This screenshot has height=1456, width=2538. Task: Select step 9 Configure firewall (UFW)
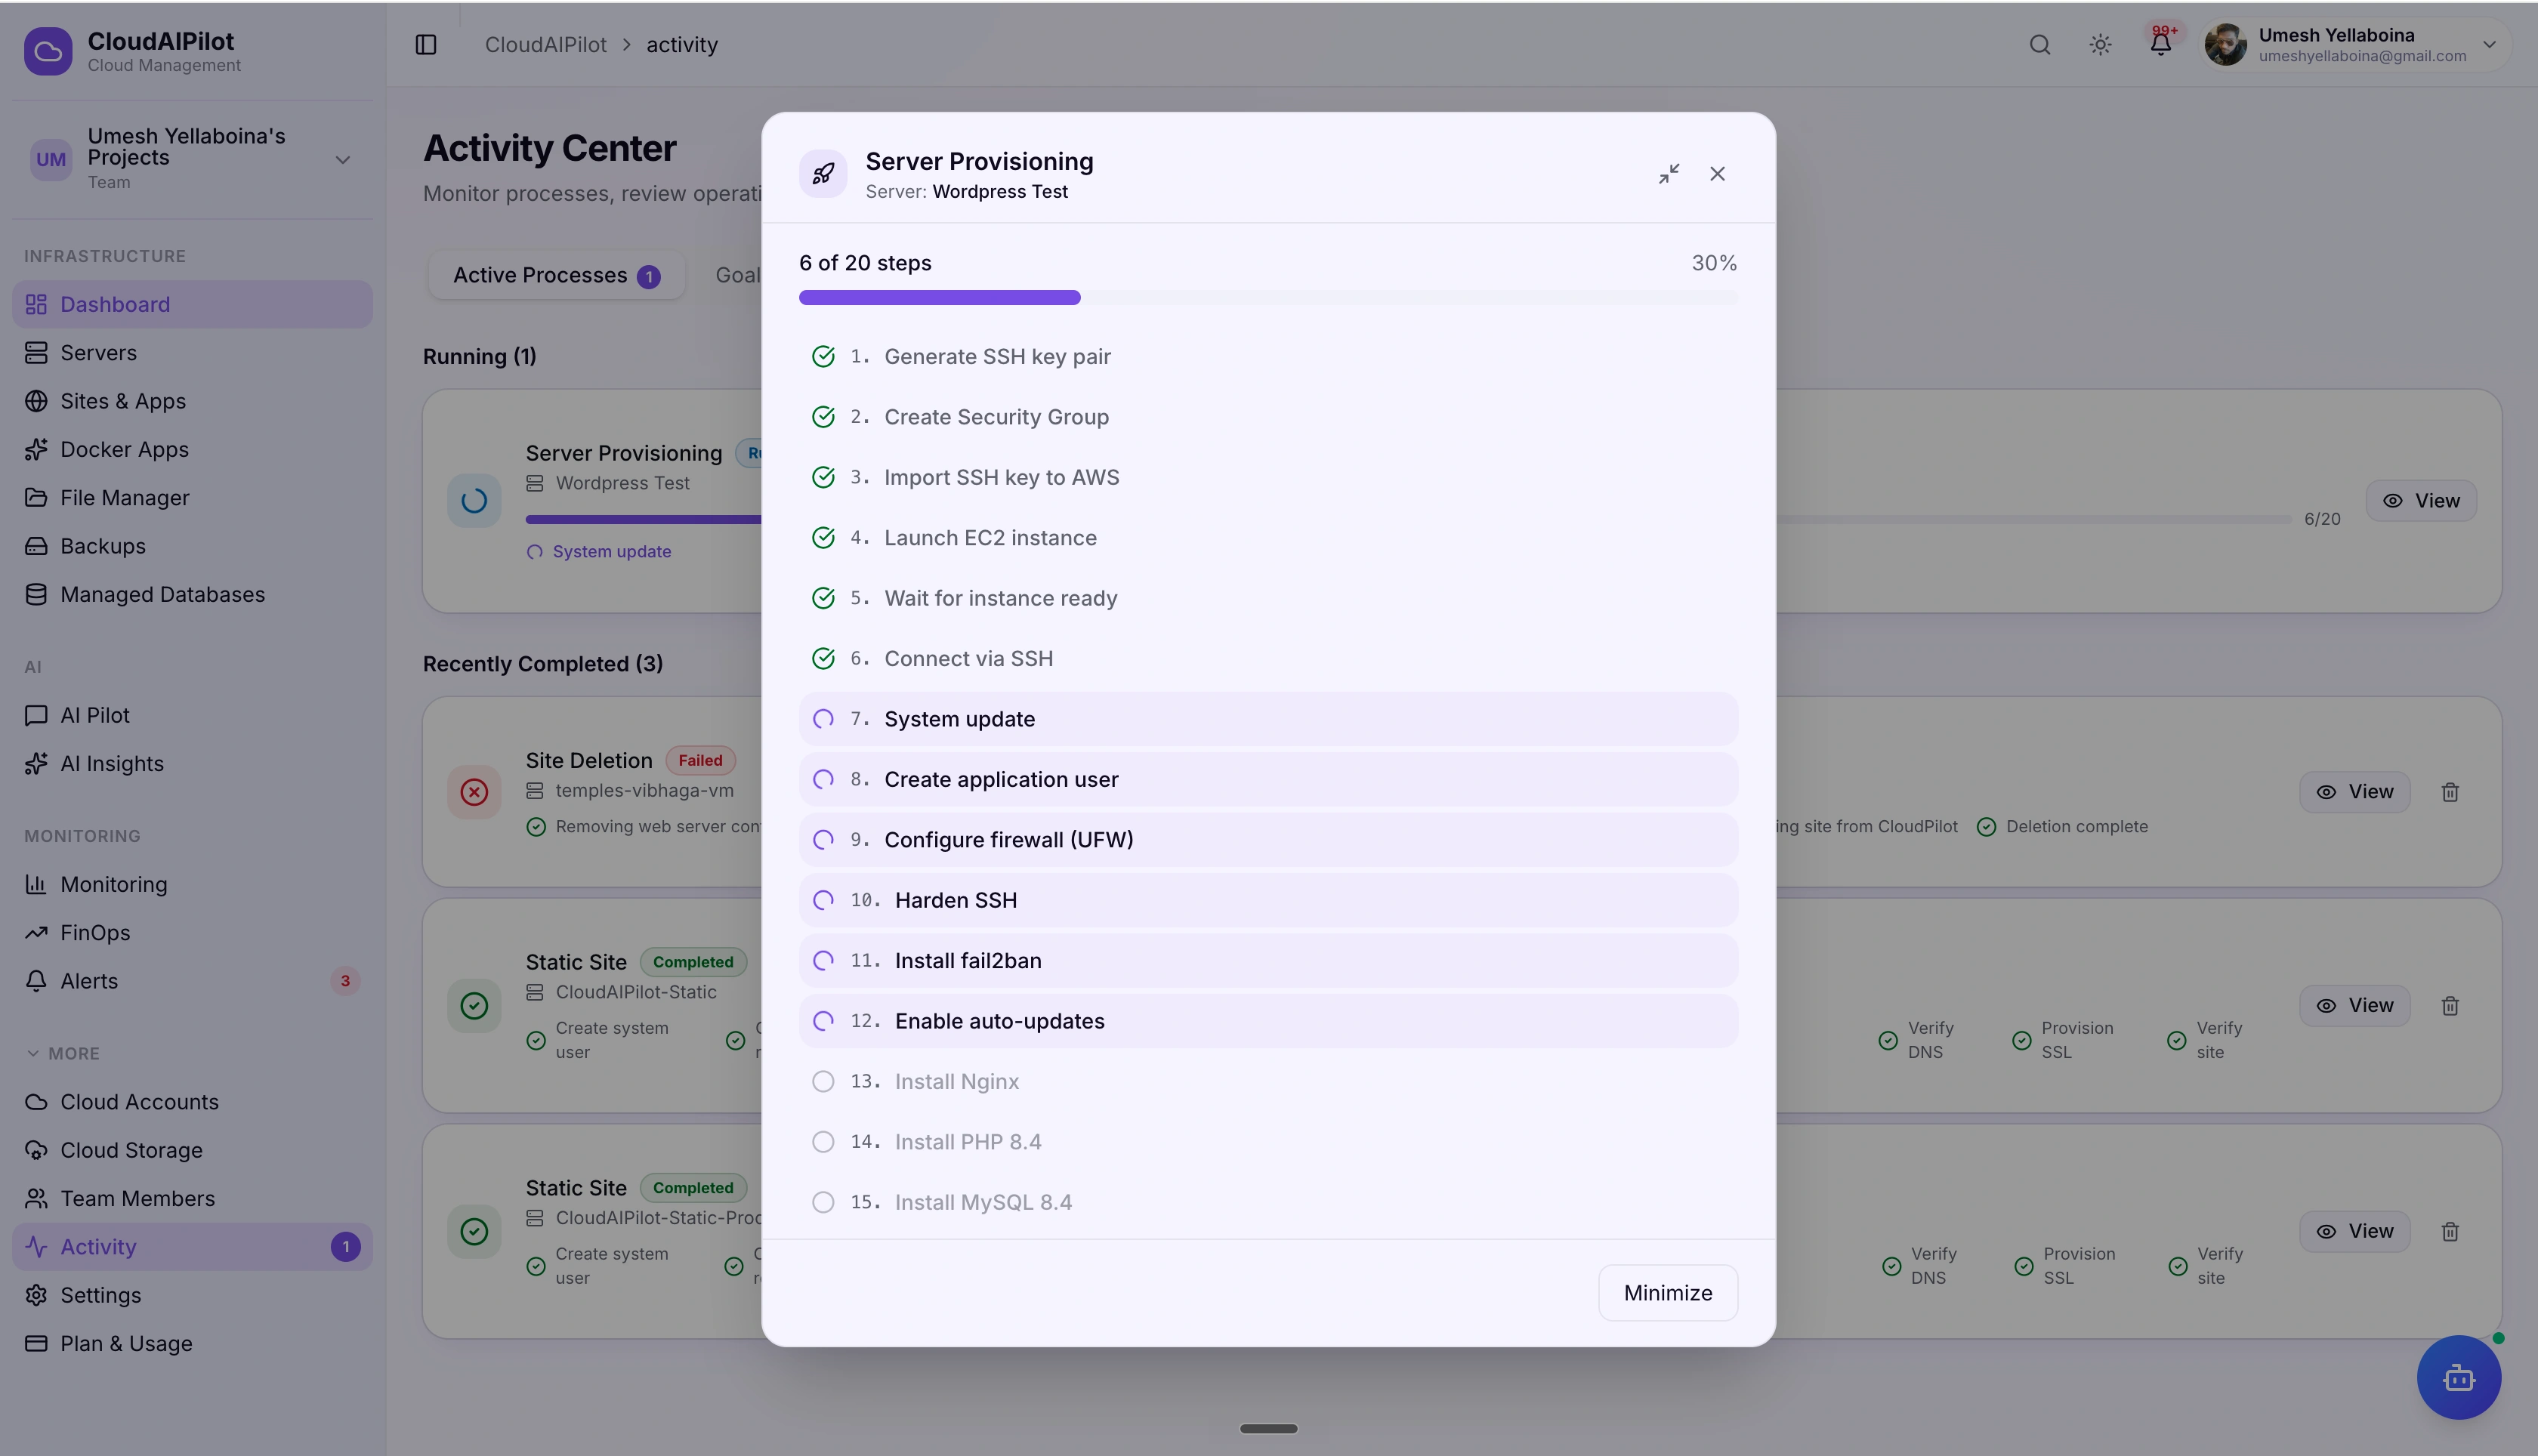point(1268,840)
